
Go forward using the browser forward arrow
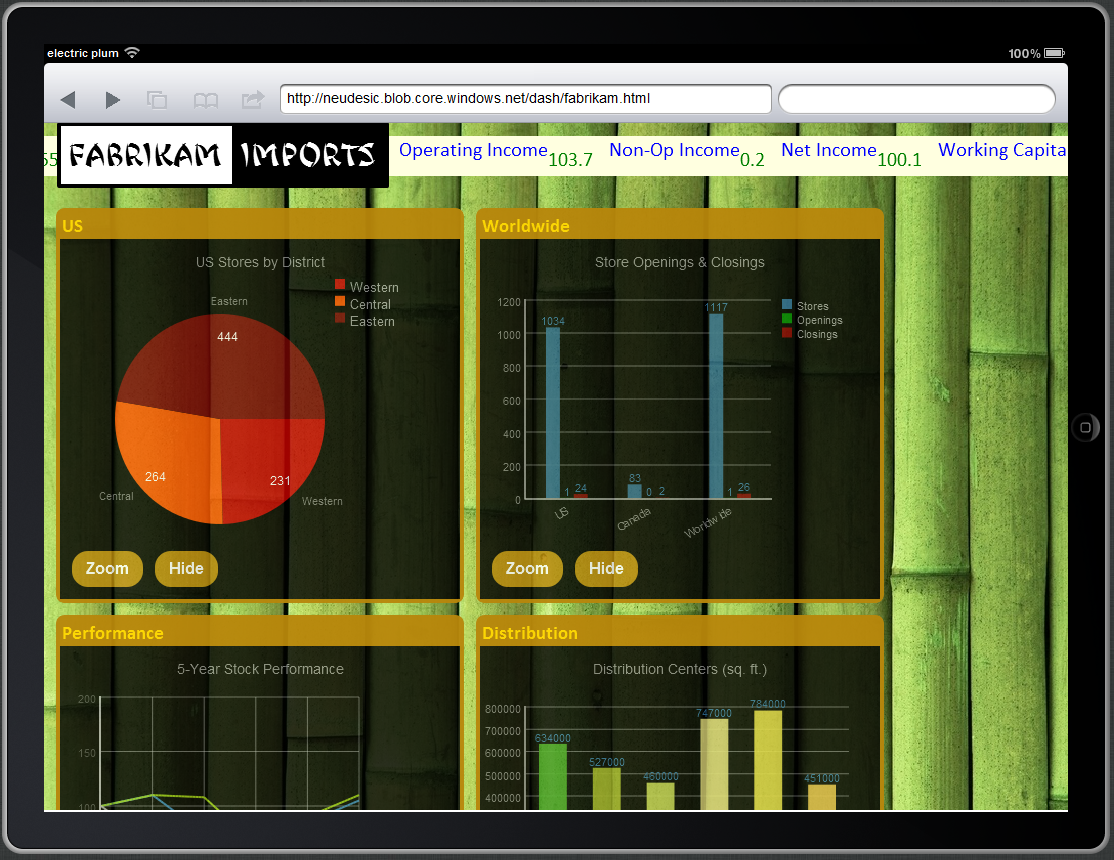point(112,99)
